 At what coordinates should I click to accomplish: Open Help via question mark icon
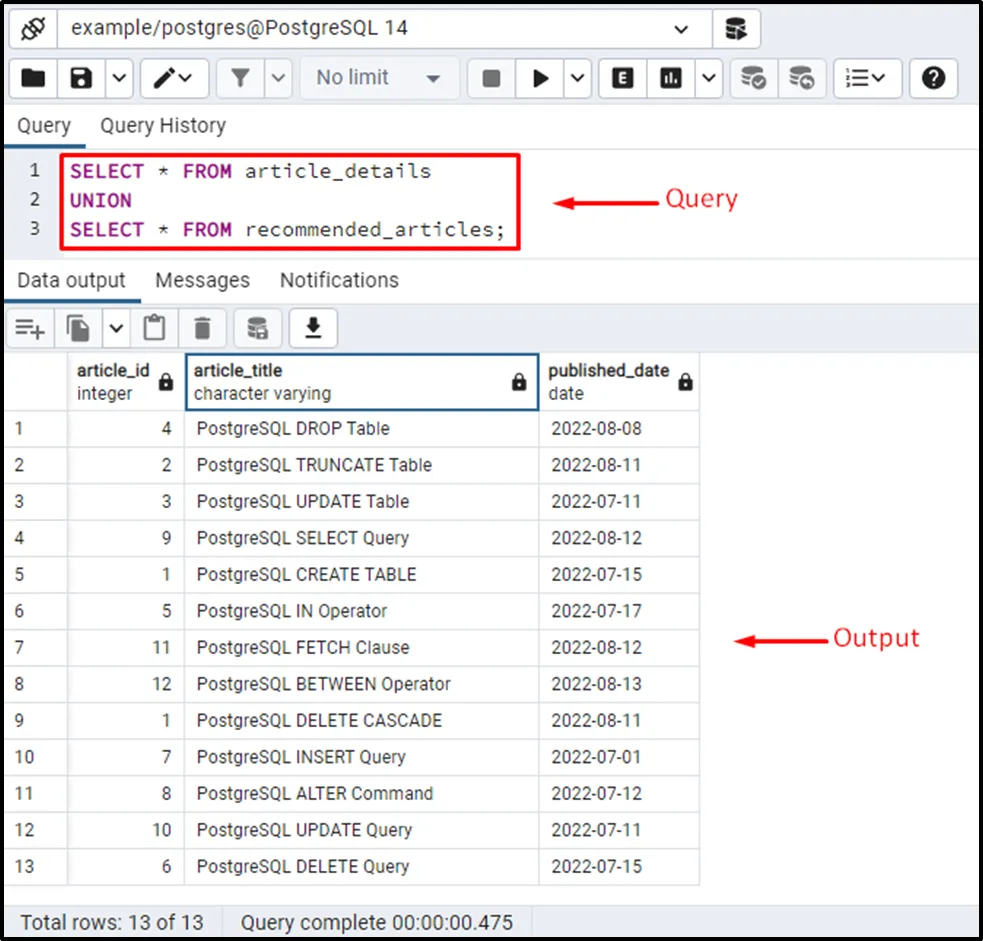(x=933, y=78)
